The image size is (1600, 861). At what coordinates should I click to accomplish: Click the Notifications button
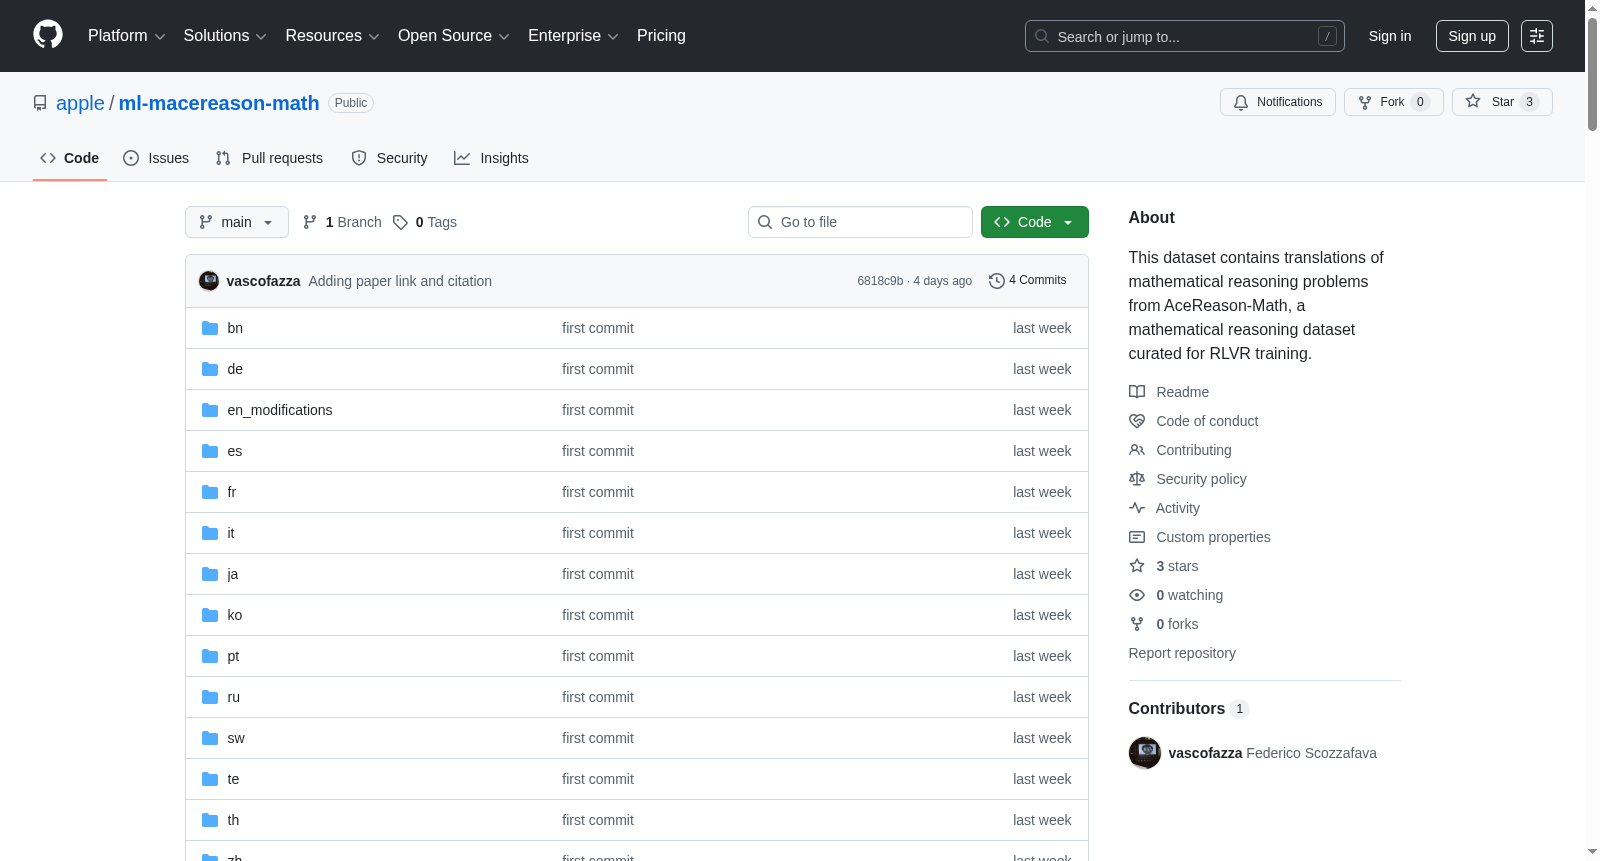pos(1278,102)
